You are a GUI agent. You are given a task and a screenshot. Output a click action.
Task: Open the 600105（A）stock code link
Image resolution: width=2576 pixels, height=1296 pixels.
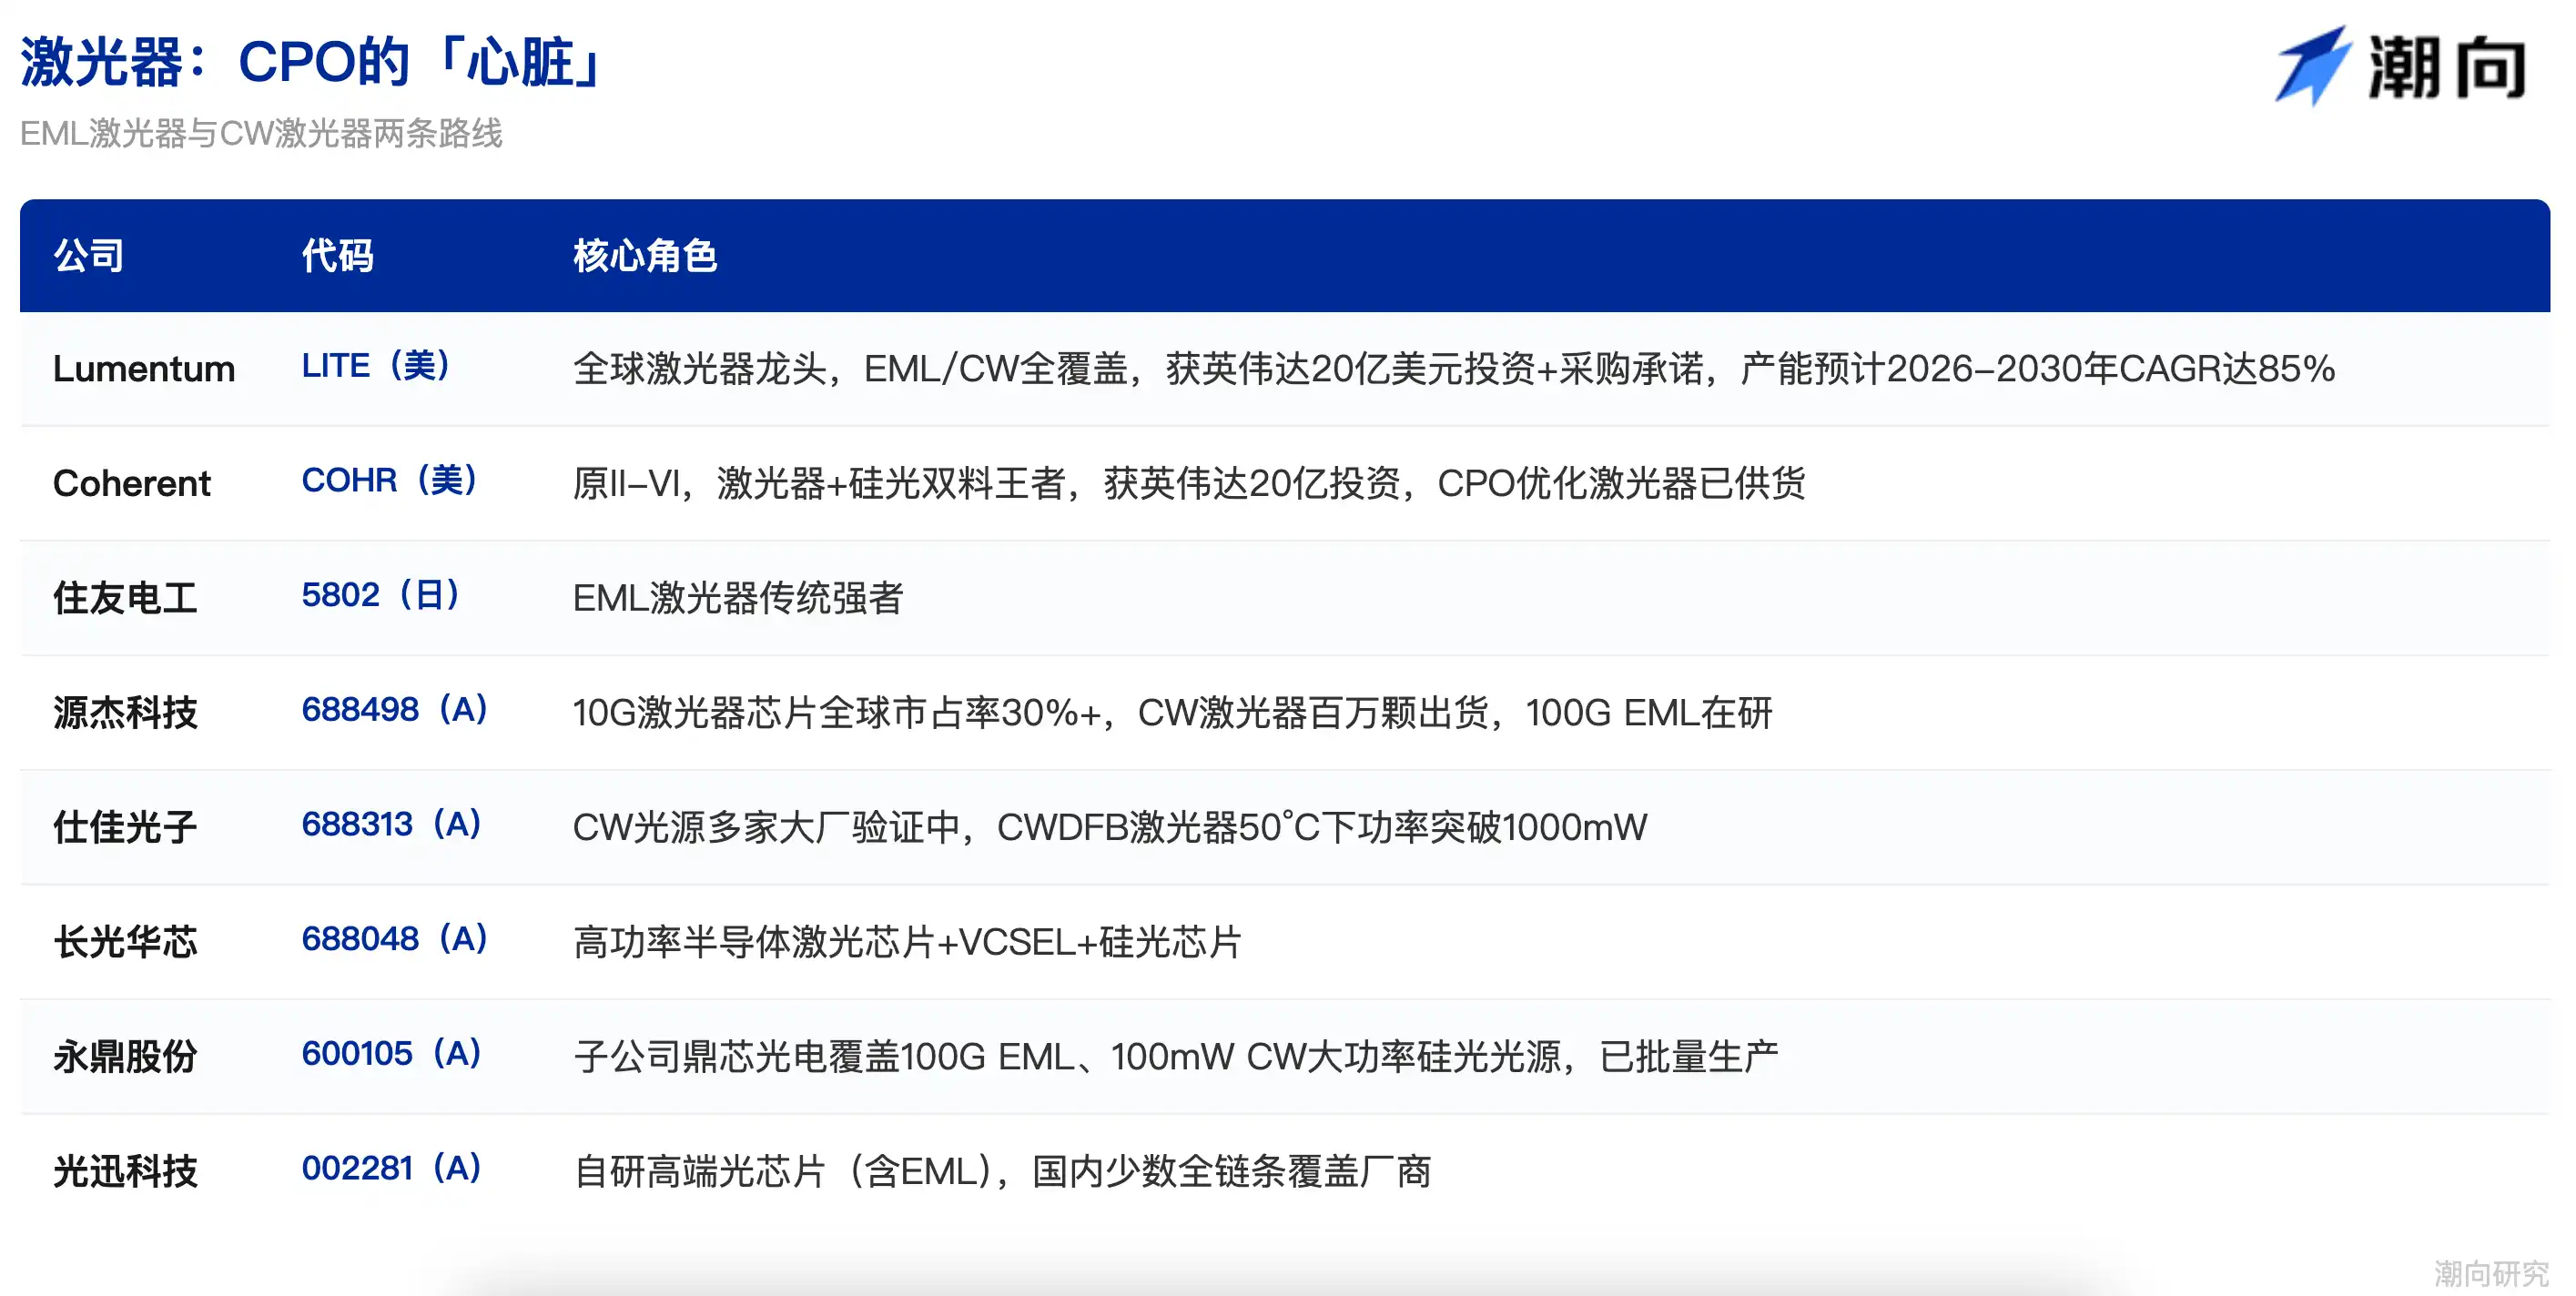pos(392,1053)
